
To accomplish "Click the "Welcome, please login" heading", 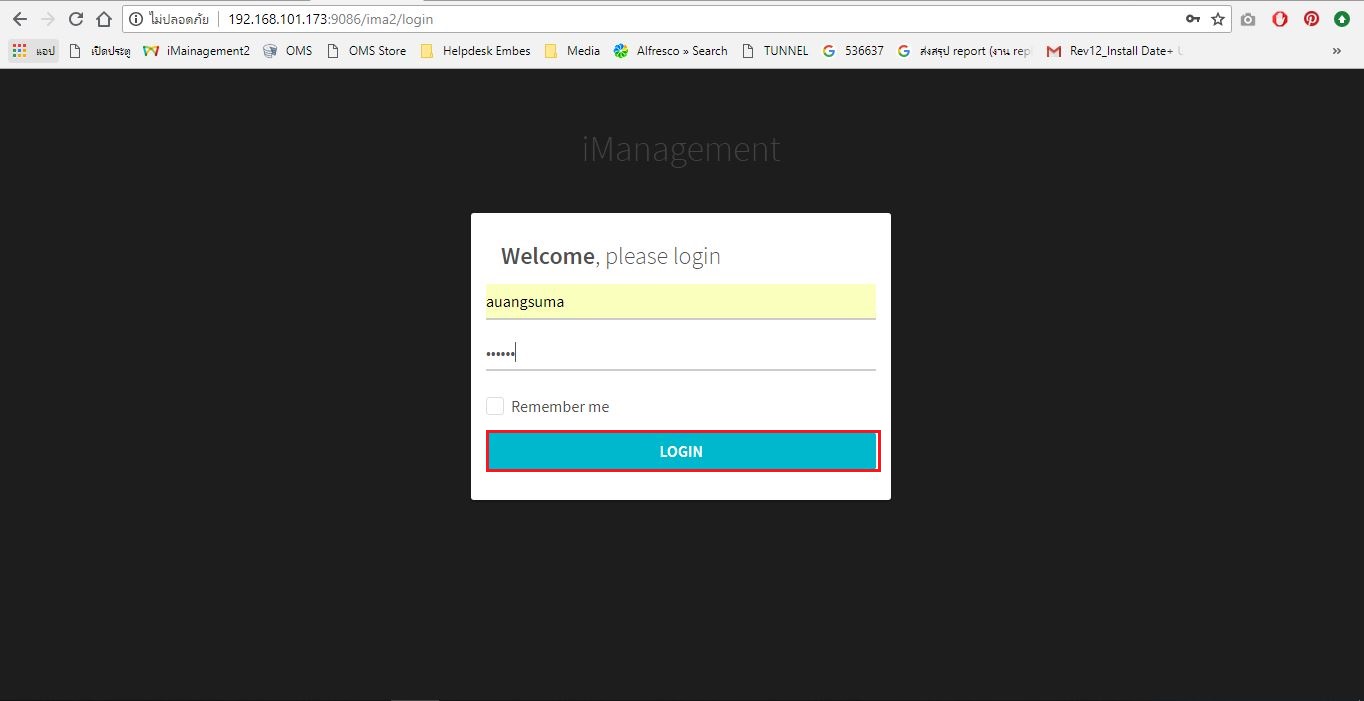I will tap(611, 256).
